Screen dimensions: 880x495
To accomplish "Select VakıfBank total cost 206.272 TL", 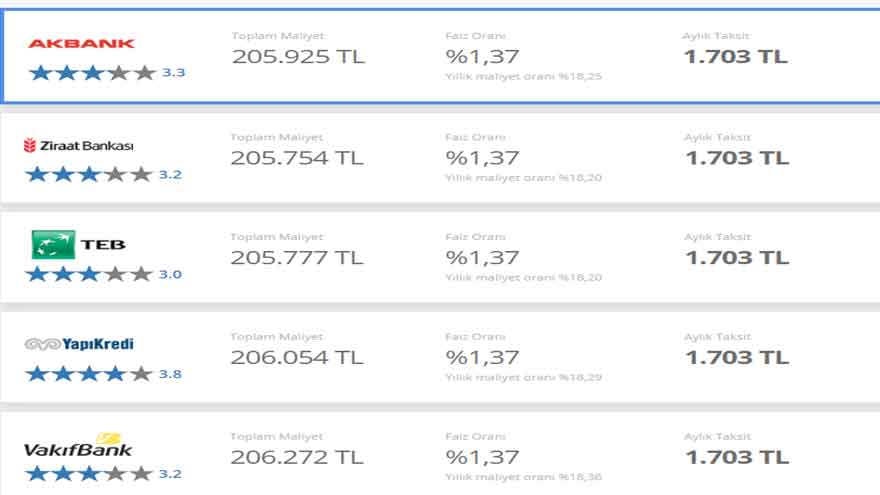I will coord(297,457).
